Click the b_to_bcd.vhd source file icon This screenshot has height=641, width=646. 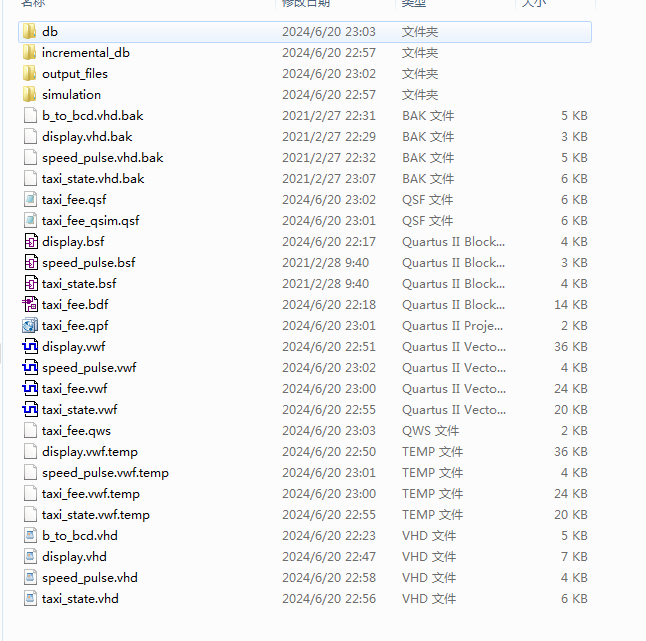pyautogui.click(x=30, y=536)
